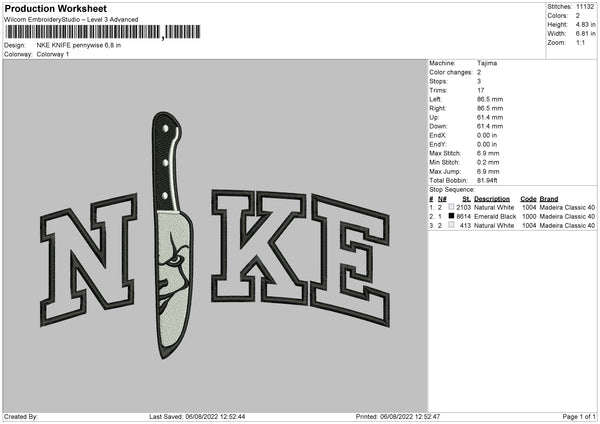Click the EndY value 0.00 in
This screenshot has width=600, height=424.
[487, 144]
